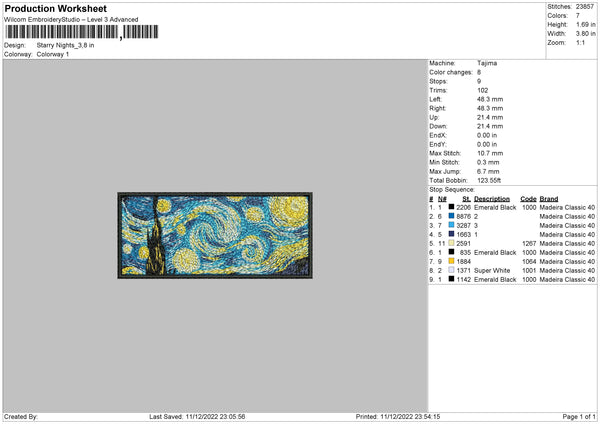The height and width of the screenshot is (424, 600).
Task: Click the Machine value 'Tajima'
Action: click(x=487, y=63)
